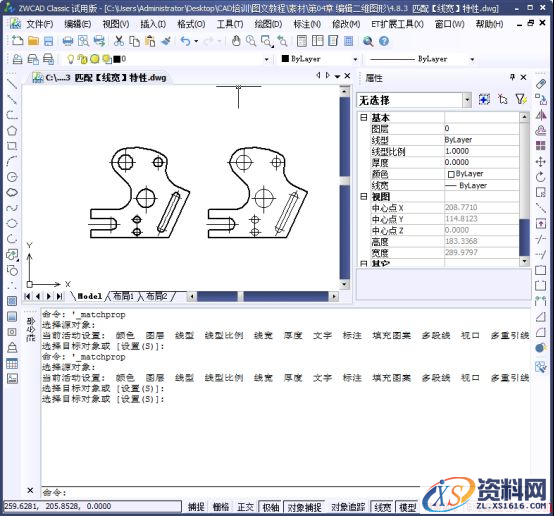
Task: Open a file with the folder icon
Action: [x=33, y=41]
